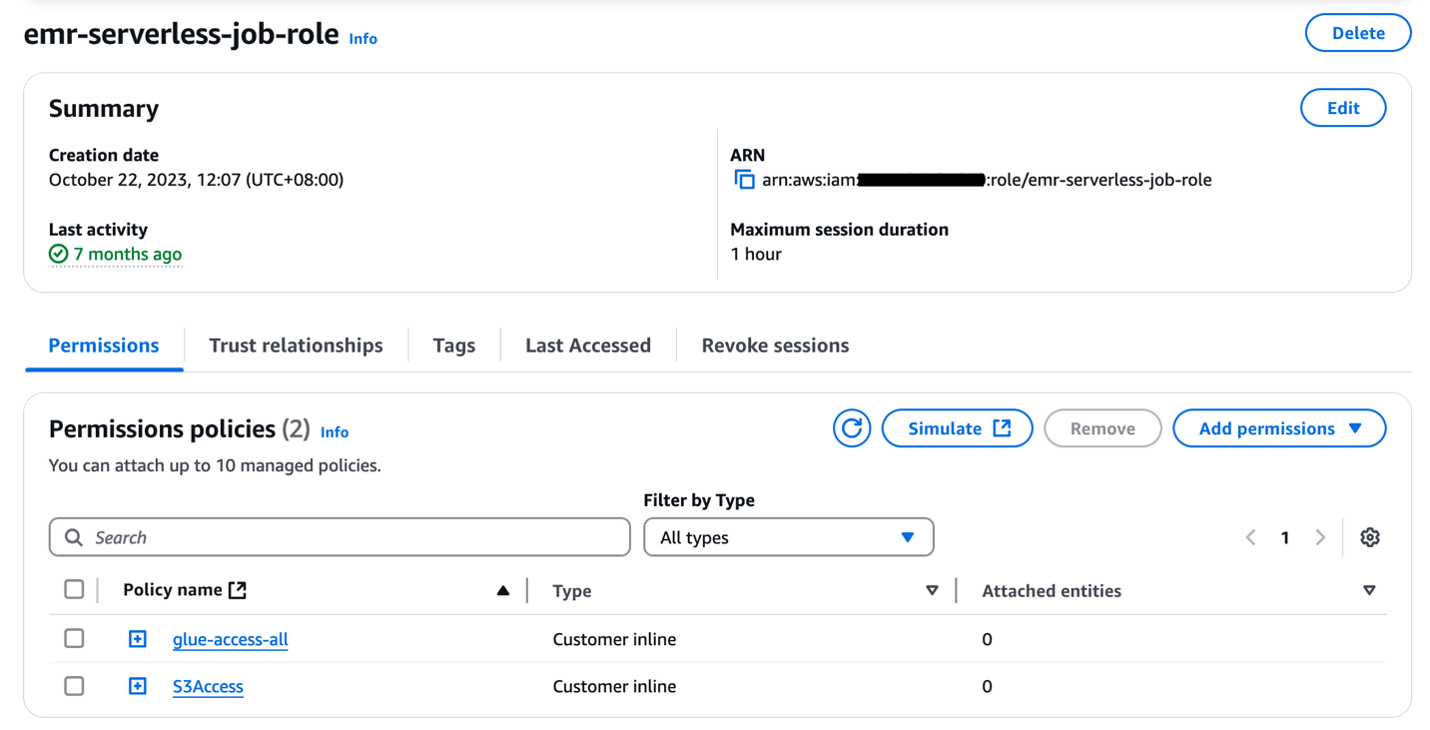Open the glue-access-all policy link
The height and width of the screenshot is (730, 1430).
coord(230,639)
